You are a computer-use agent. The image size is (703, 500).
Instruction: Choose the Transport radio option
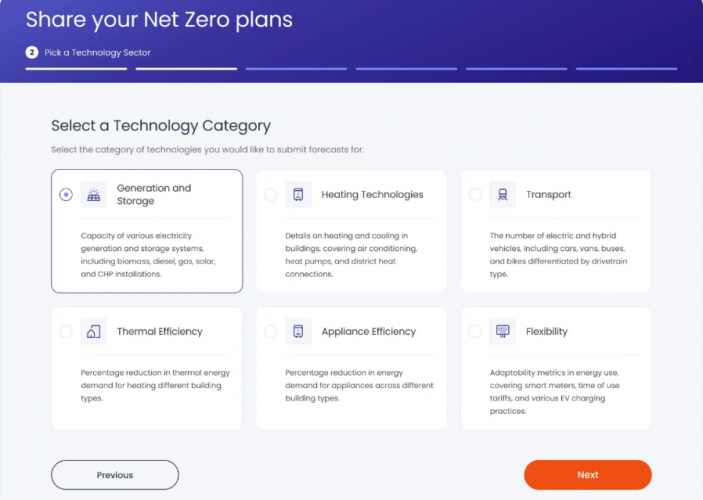coord(475,195)
